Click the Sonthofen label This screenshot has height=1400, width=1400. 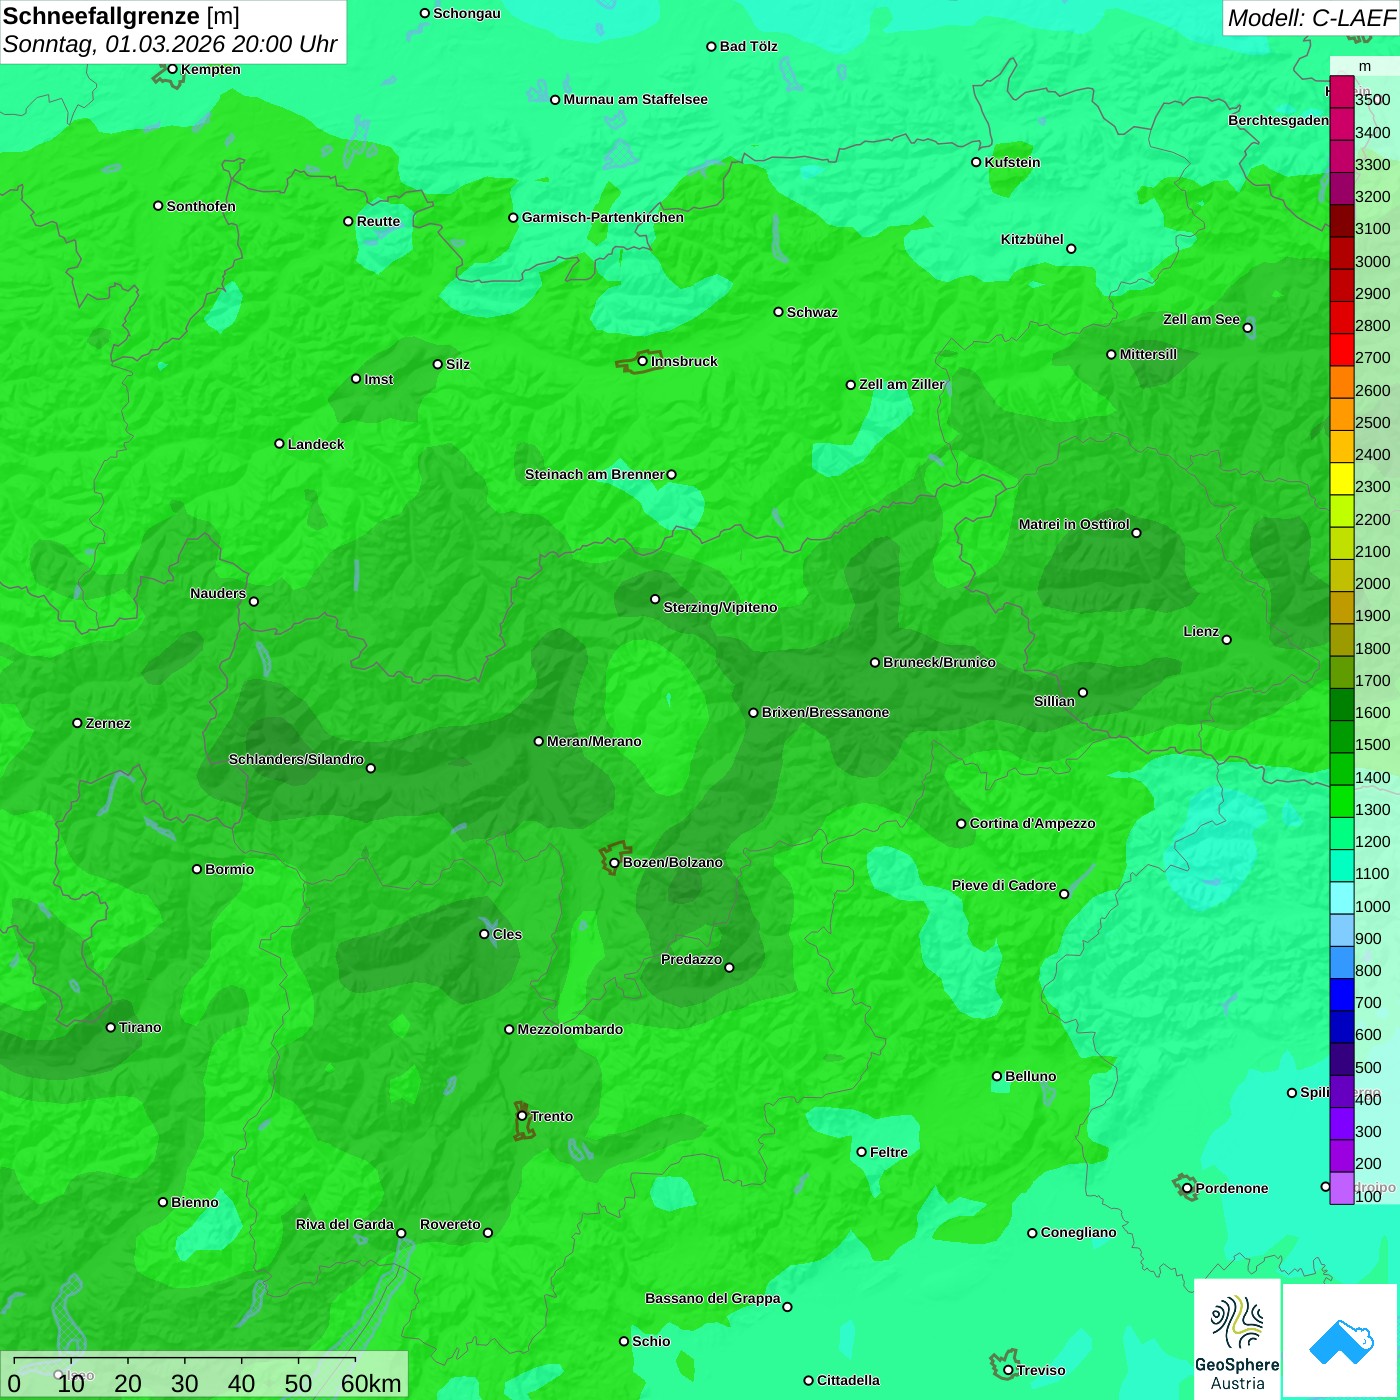(201, 206)
